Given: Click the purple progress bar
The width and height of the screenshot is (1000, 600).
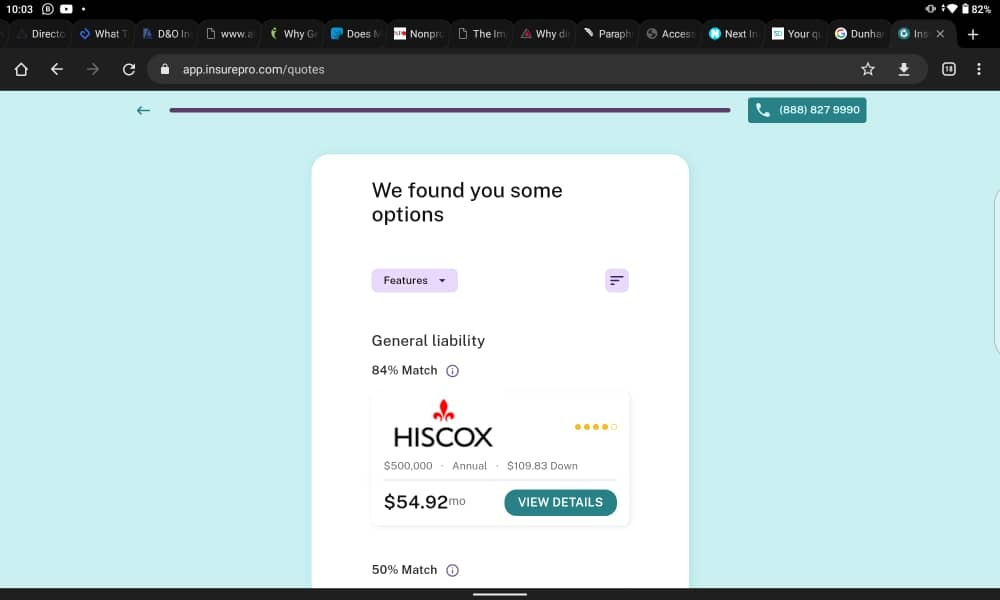Looking at the screenshot, I should [450, 110].
